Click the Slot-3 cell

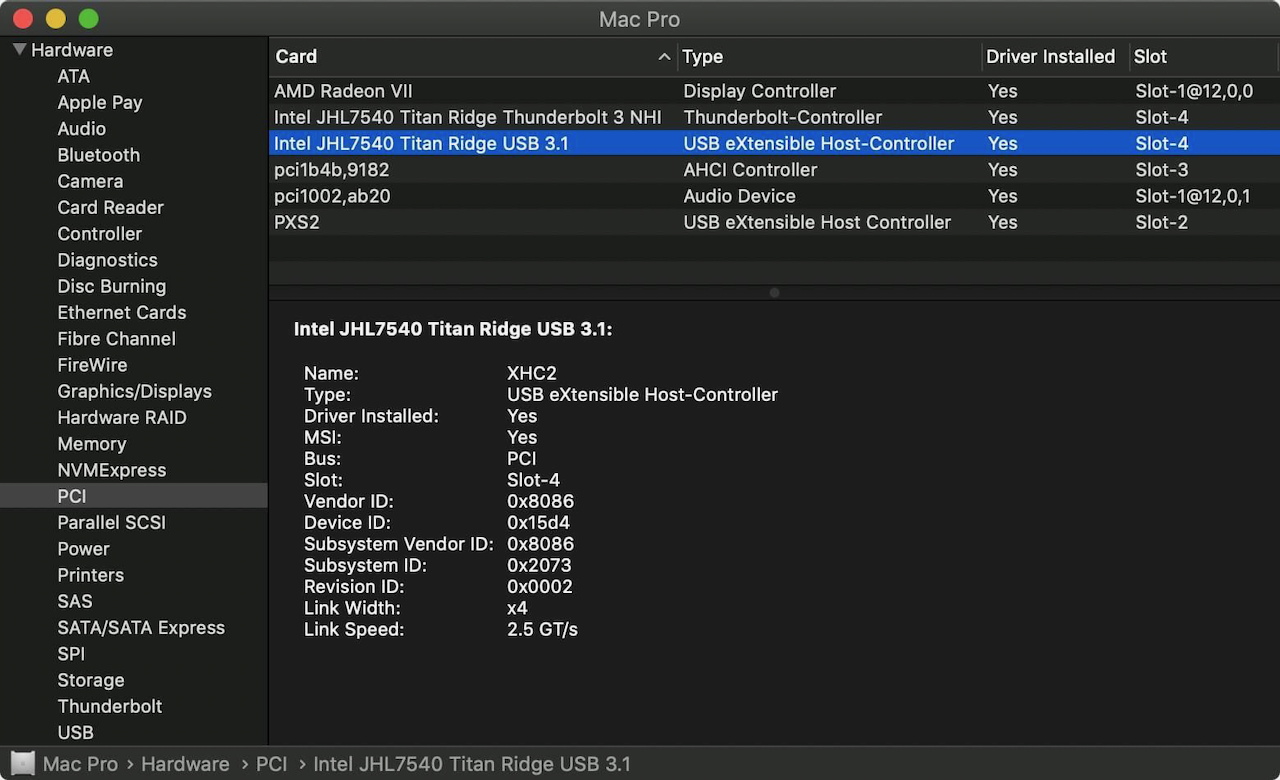[x=1162, y=170]
